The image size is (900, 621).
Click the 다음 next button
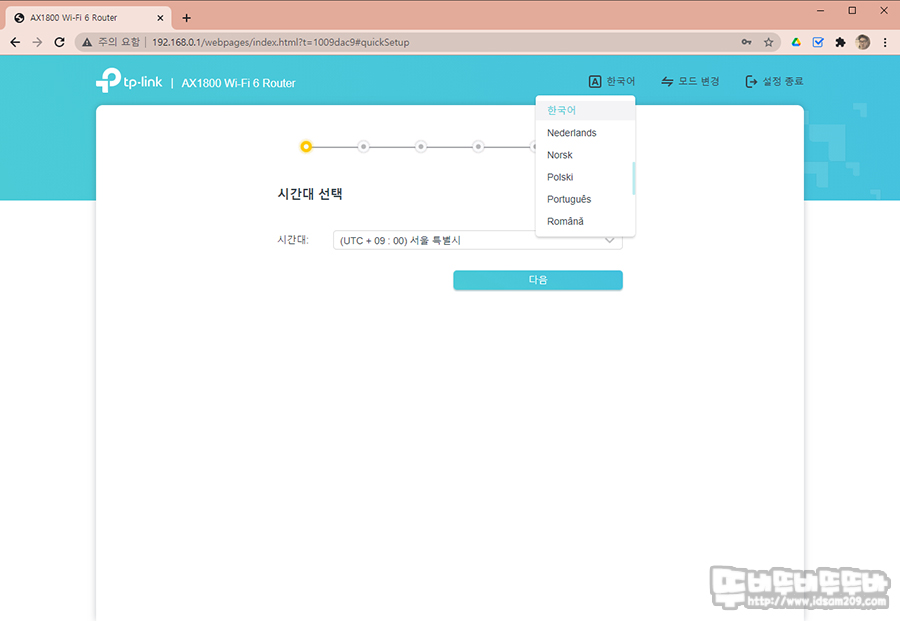[x=538, y=280]
